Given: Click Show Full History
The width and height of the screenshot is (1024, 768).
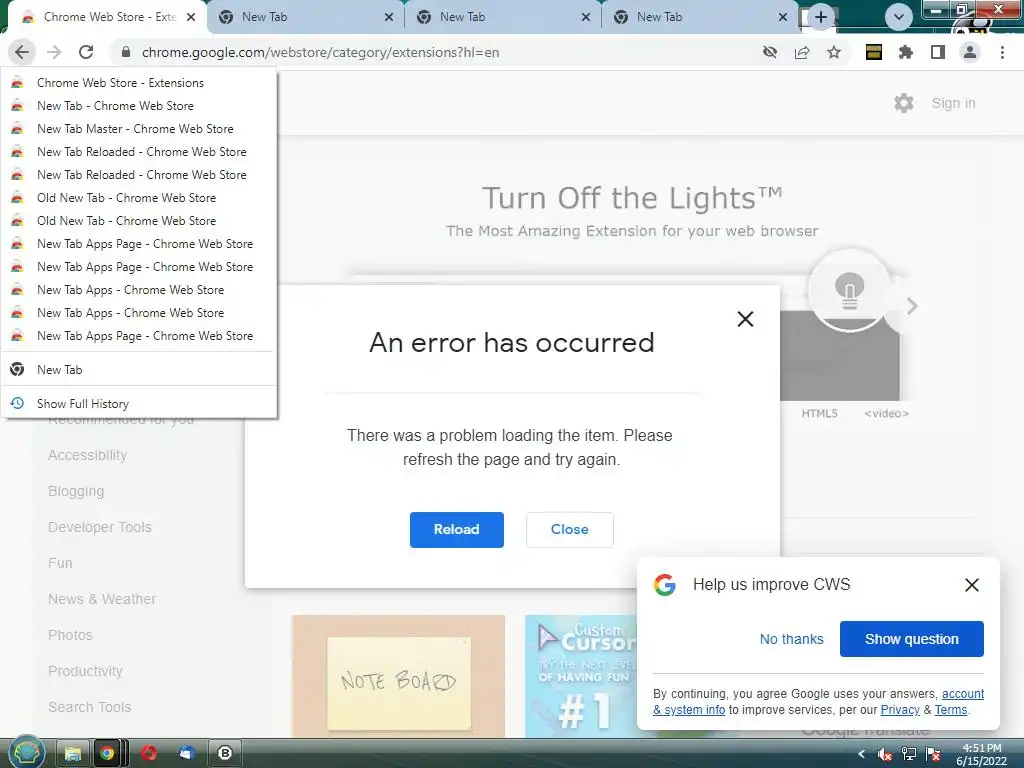Looking at the screenshot, I should [139, 404].
